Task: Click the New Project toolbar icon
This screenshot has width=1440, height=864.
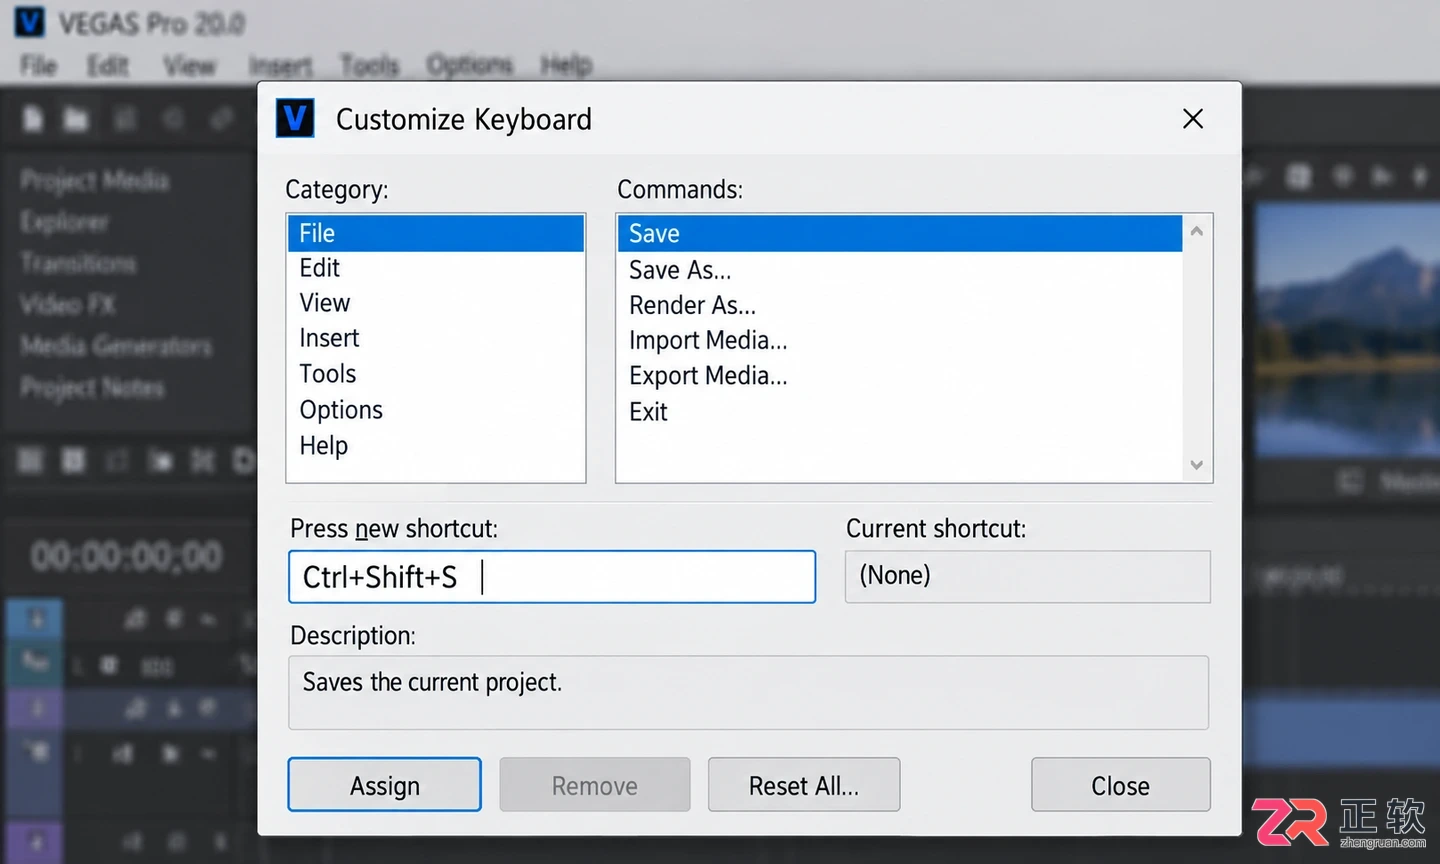Action: coord(33,120)
